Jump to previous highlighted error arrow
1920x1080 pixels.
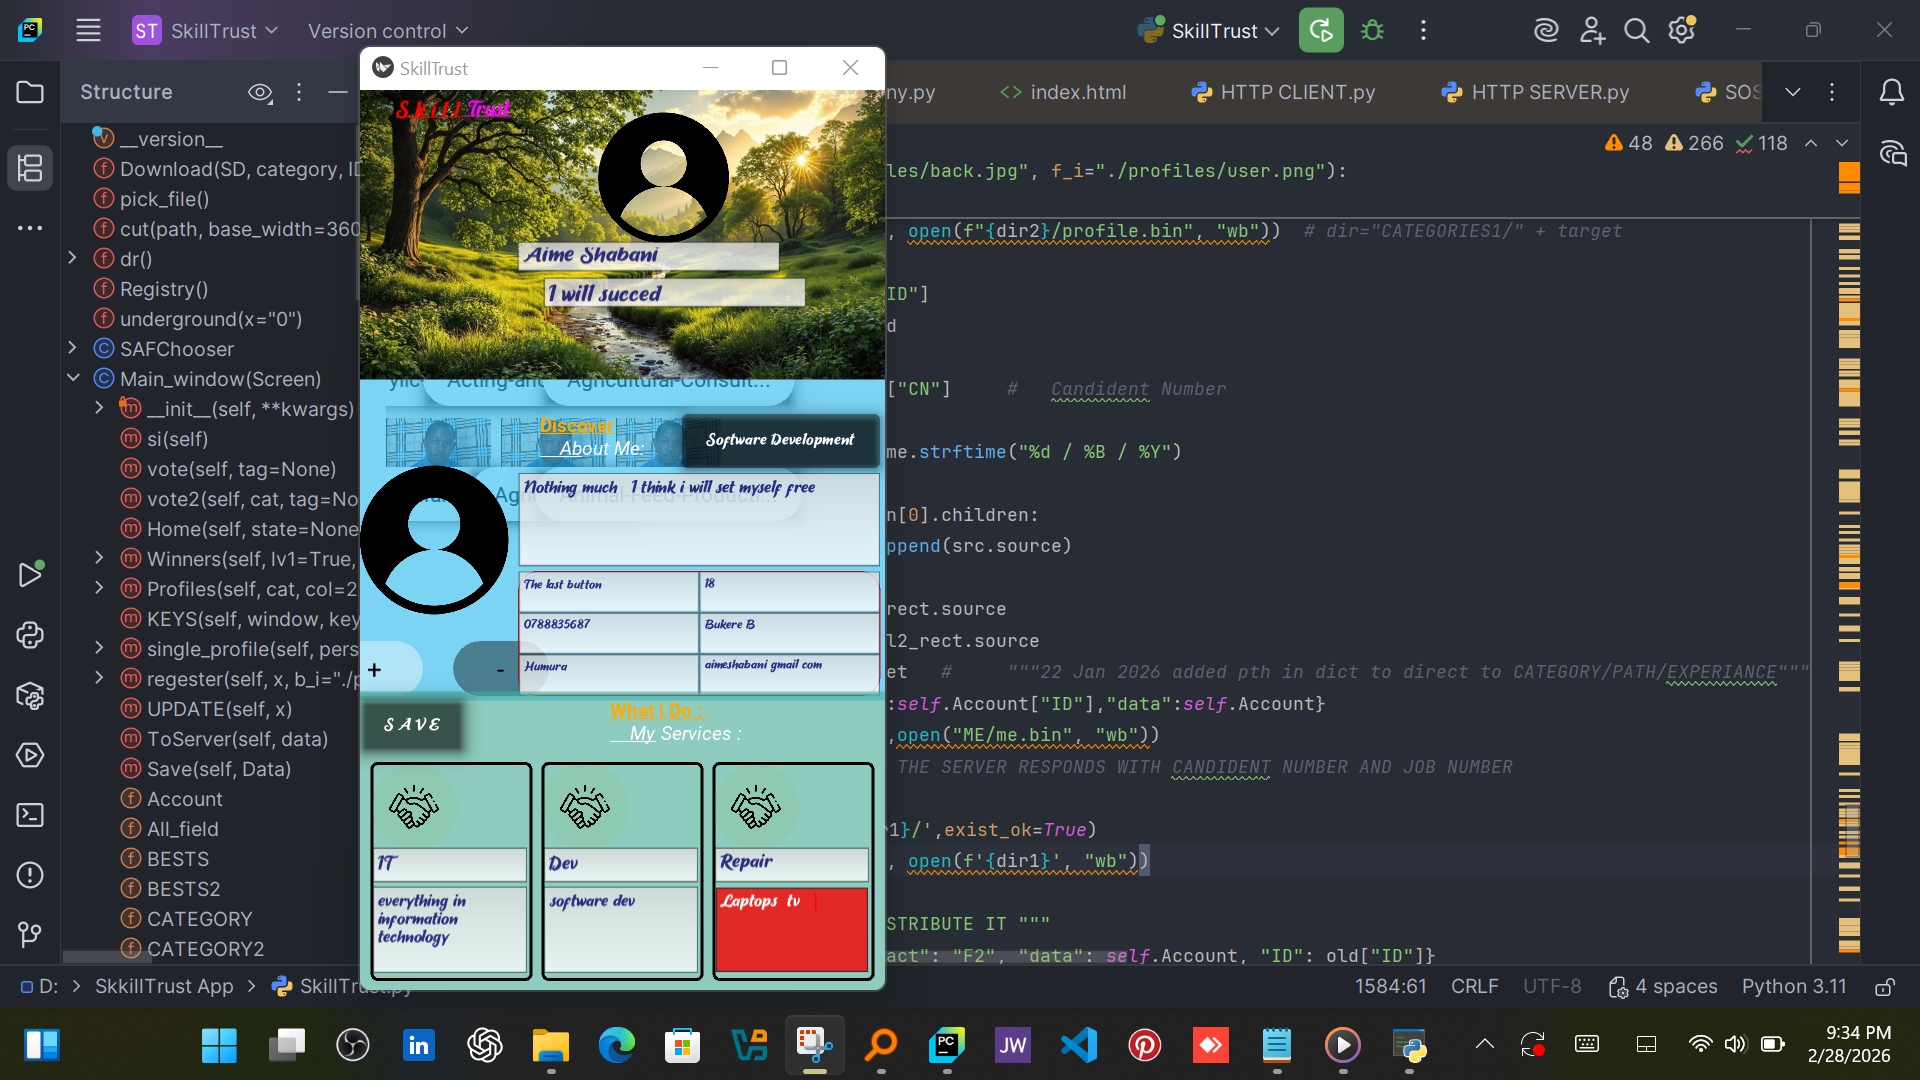click(x=1811, y=143)
